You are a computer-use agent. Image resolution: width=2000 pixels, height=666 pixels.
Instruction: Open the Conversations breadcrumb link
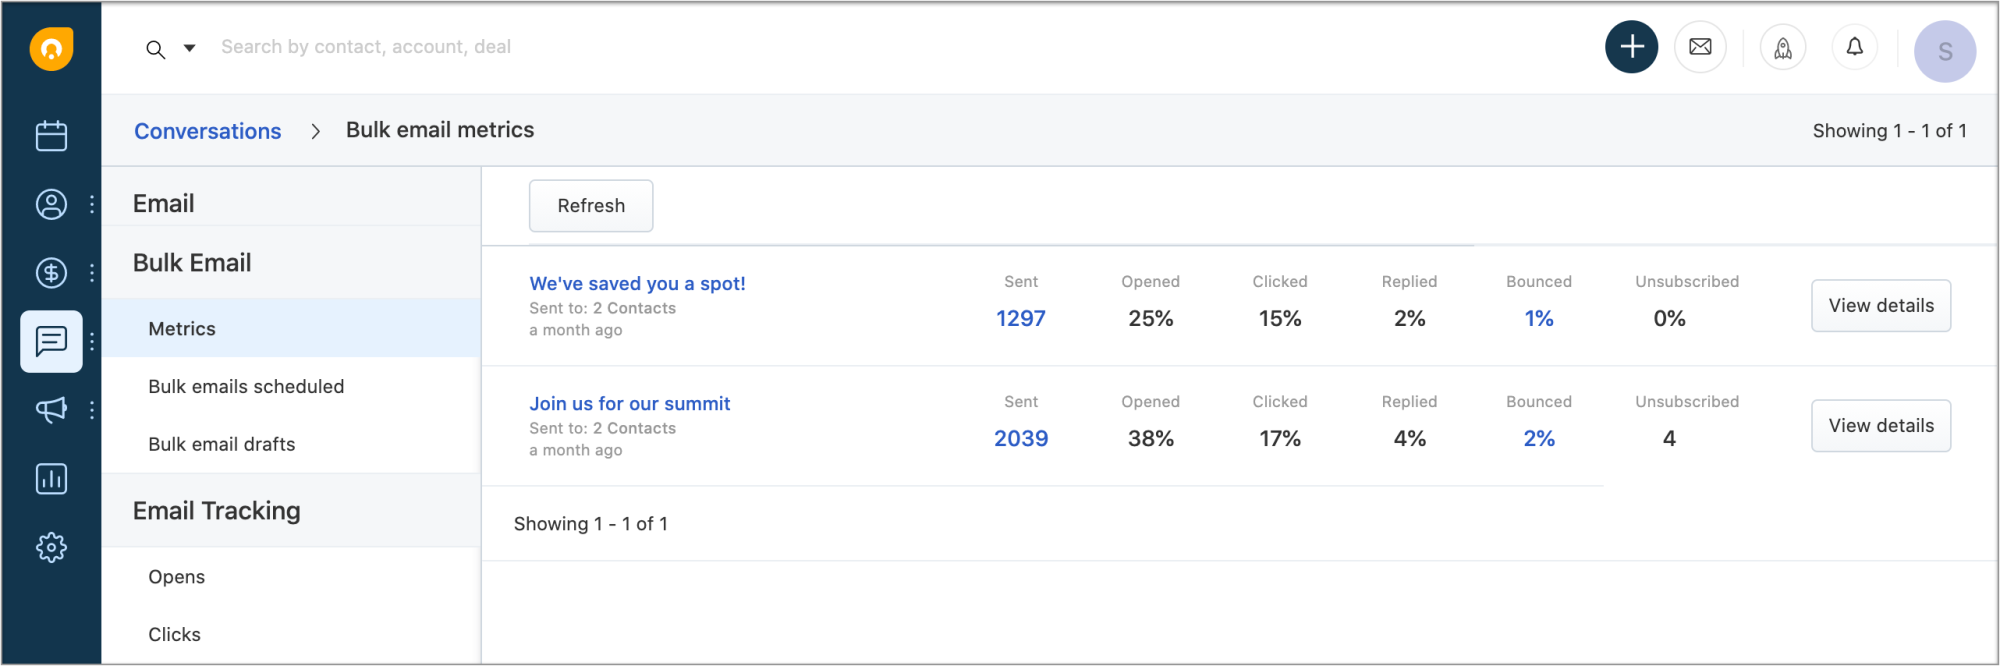coord(208,131)
